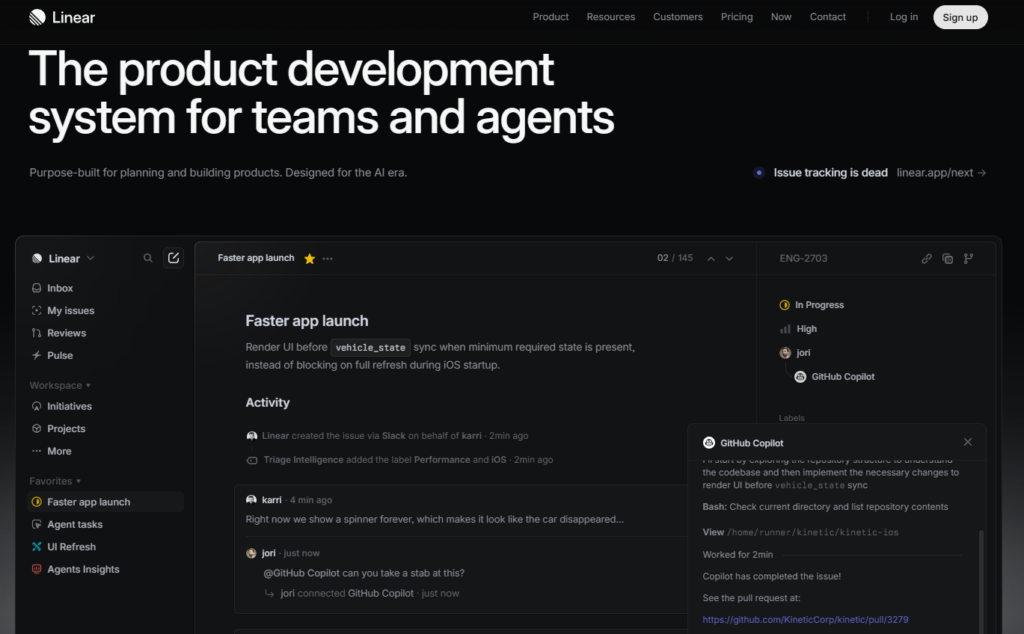Screen dimensions: 1024x634
Task: Toggle the yellow favorite star on issue
Action: tap(310, 259)
